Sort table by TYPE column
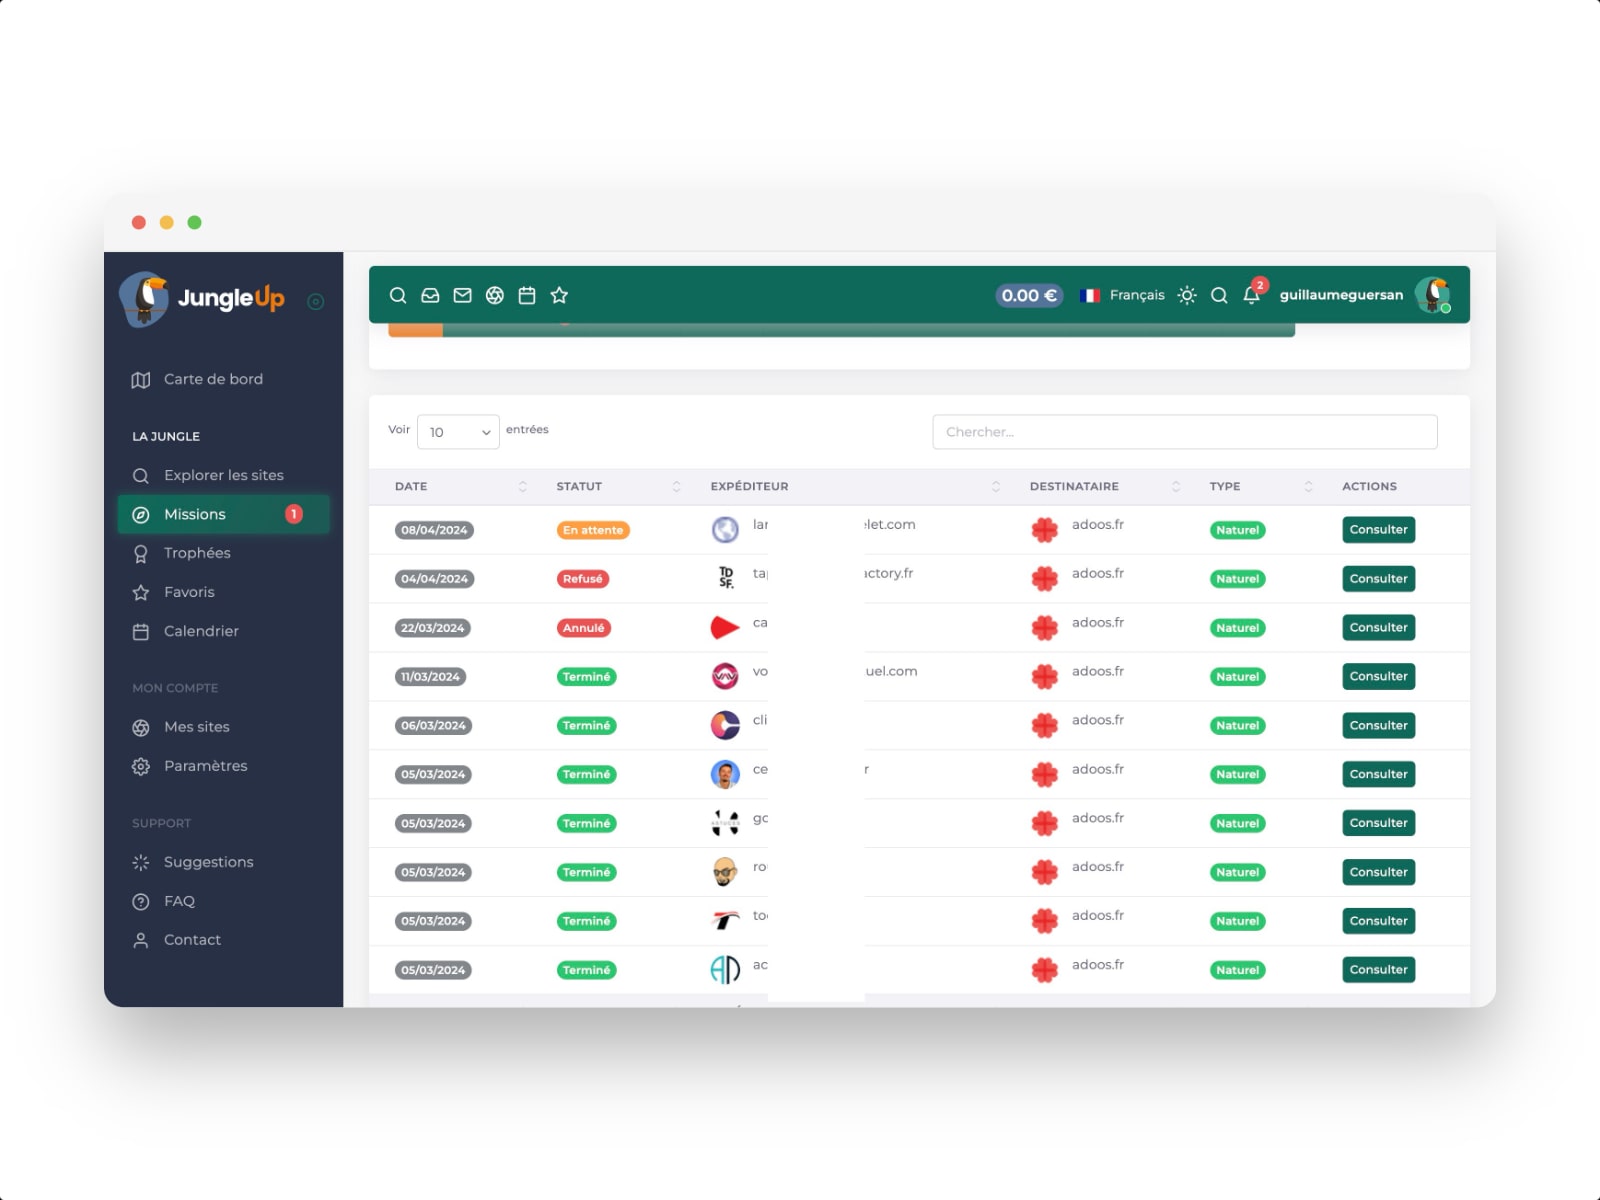This screenshot has height=1200, width=1600. (x=1260, y=486)
